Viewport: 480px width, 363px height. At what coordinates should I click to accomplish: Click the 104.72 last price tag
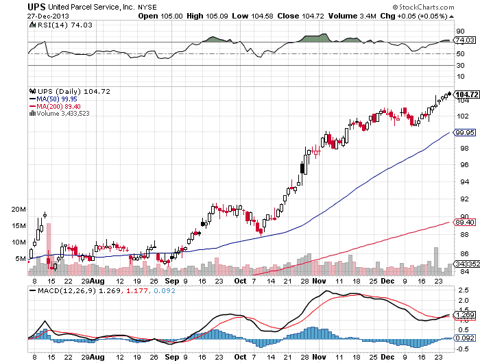(467, 95)
